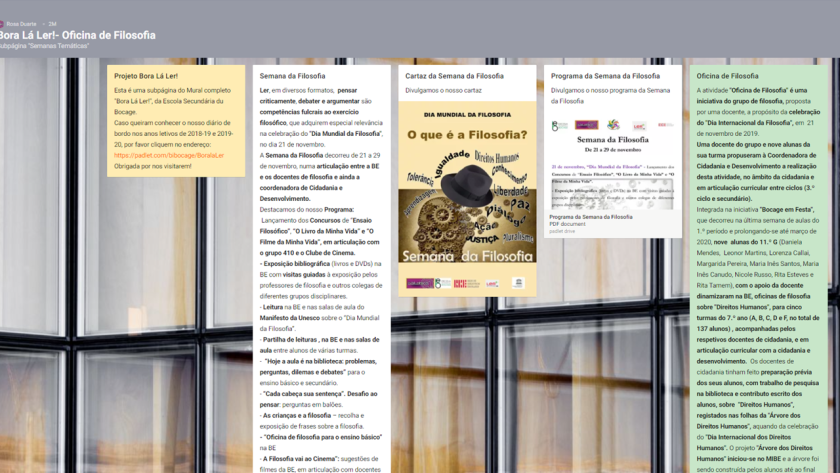This screenshot has width=840, height=473.
Task: Click the 'Bora Lá Ler!- Oficina de Filosofia' title
Action: click(x=77, y=35)
